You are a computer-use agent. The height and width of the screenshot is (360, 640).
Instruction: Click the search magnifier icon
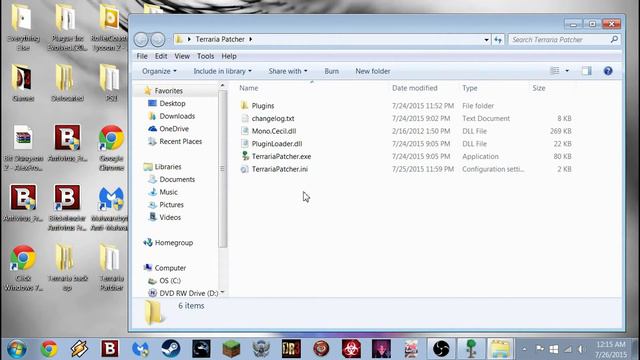tap(614, 39)
